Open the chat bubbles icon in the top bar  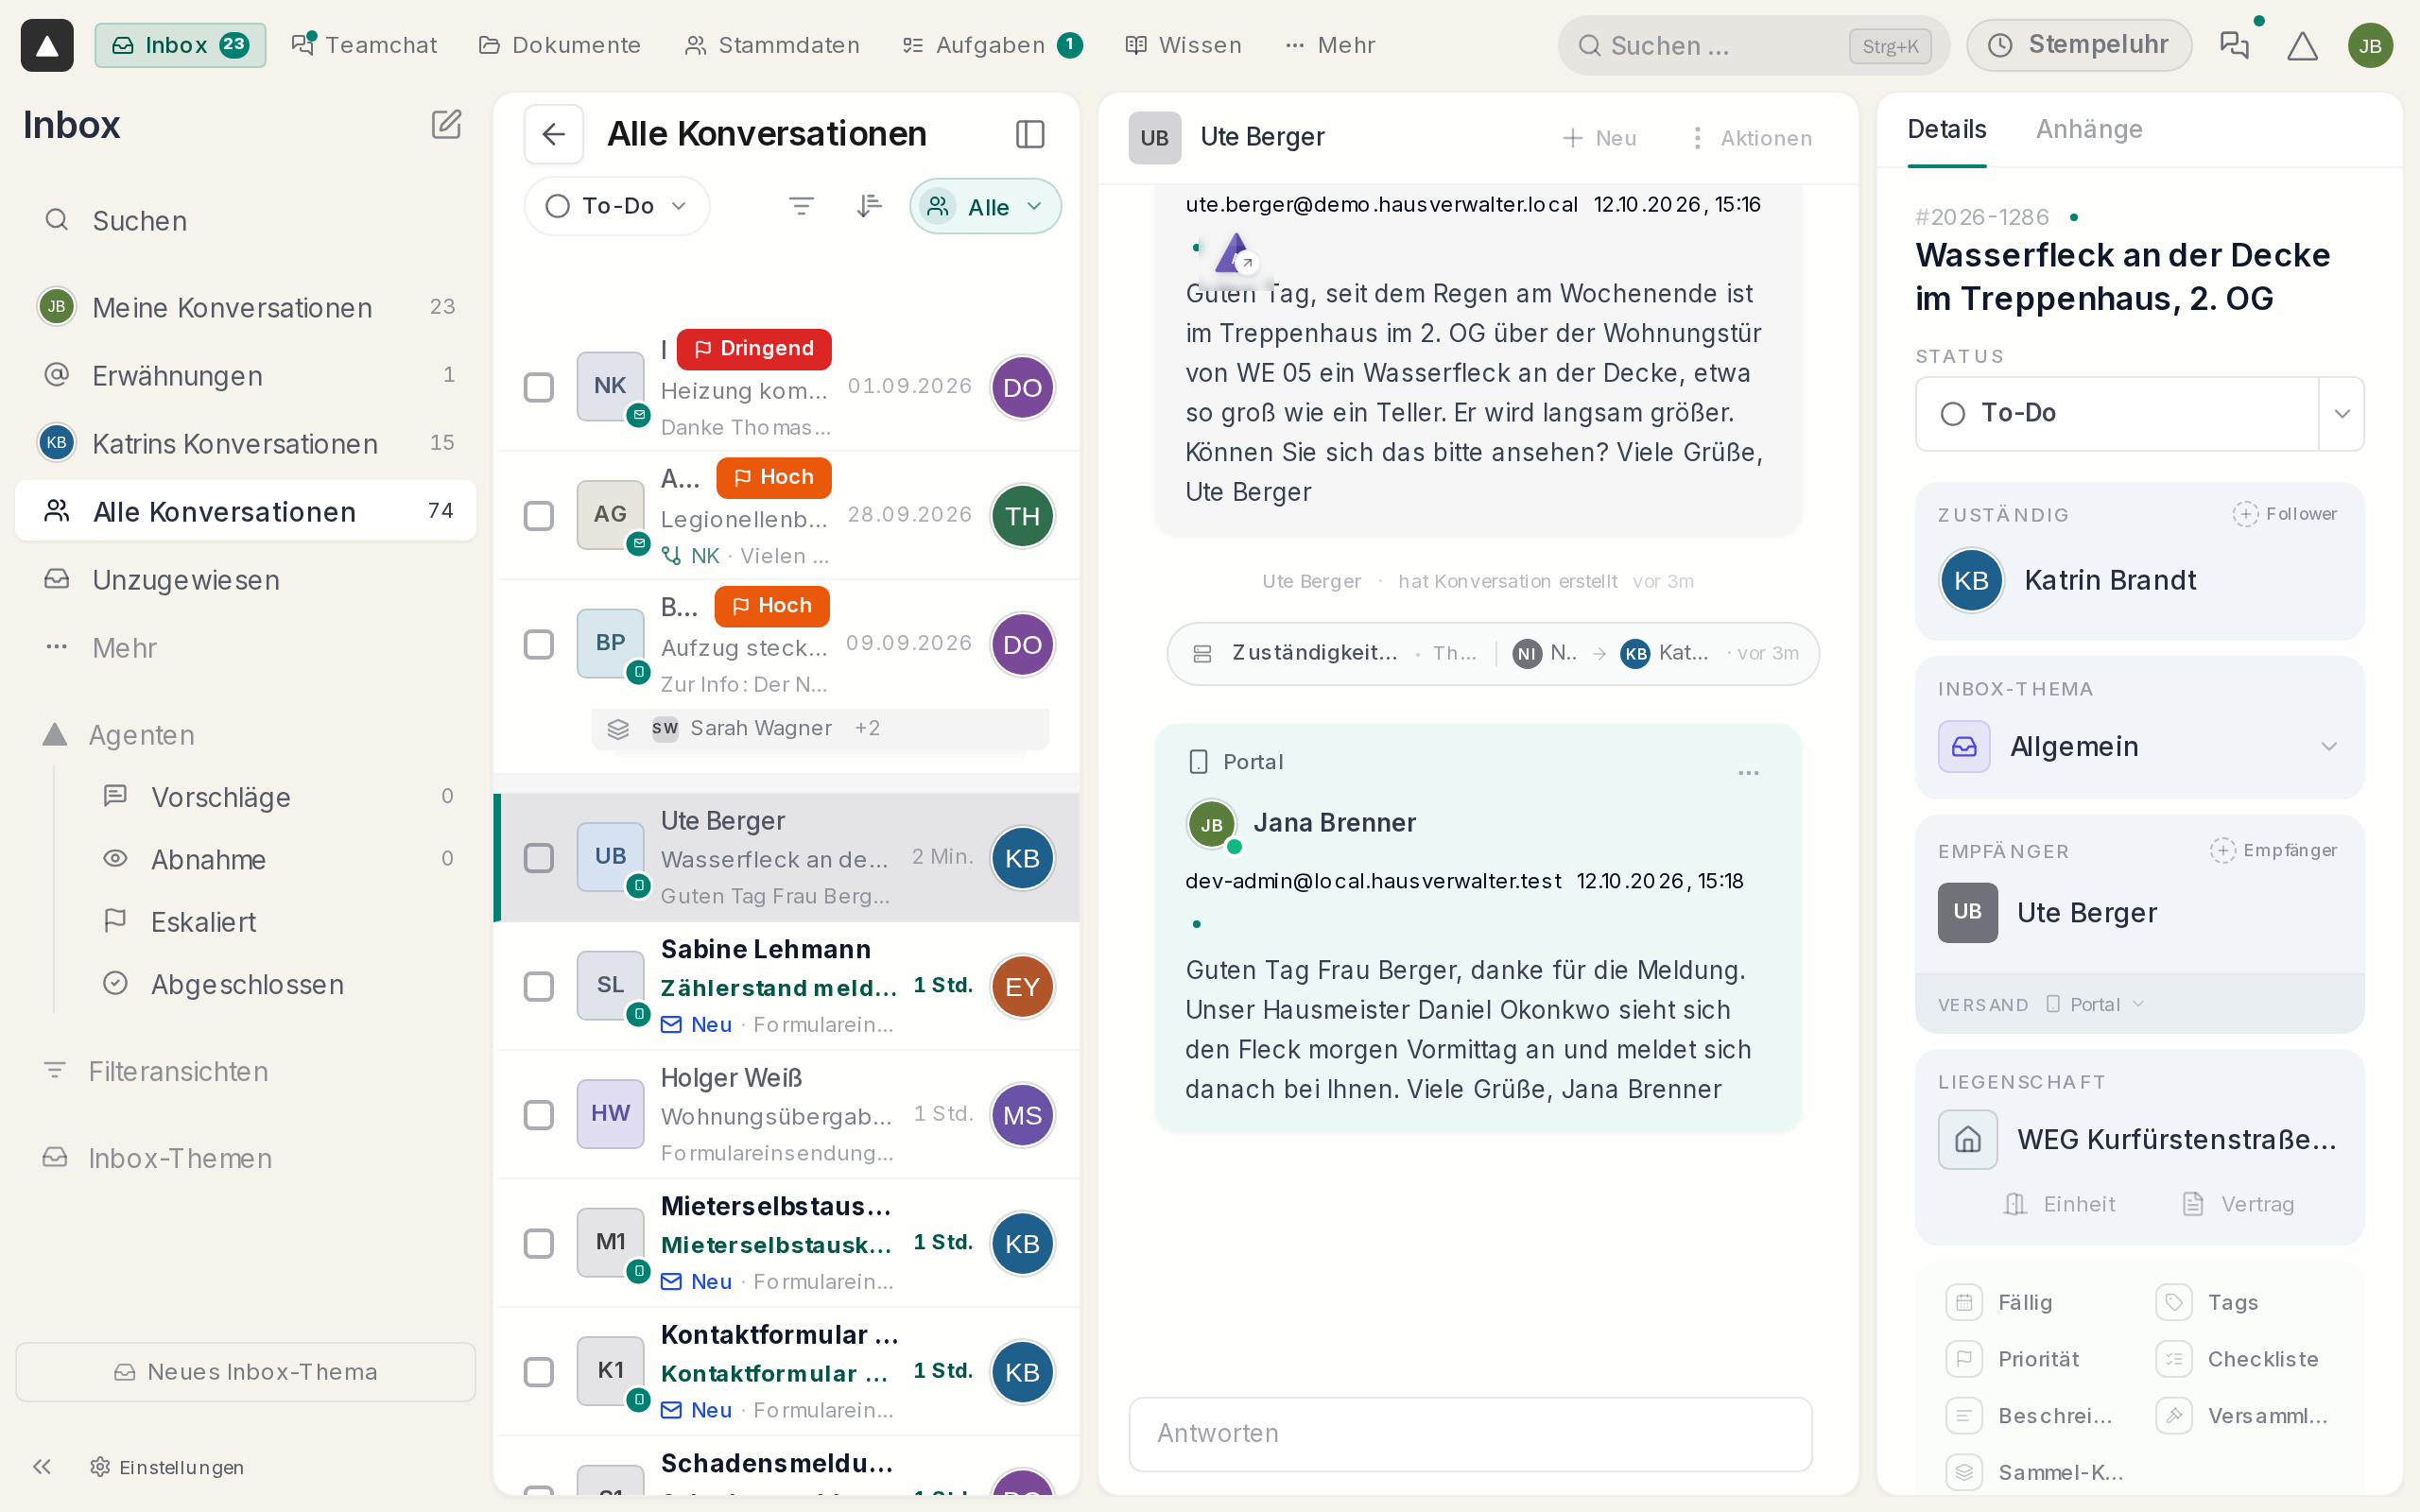tap(2234, 45)
